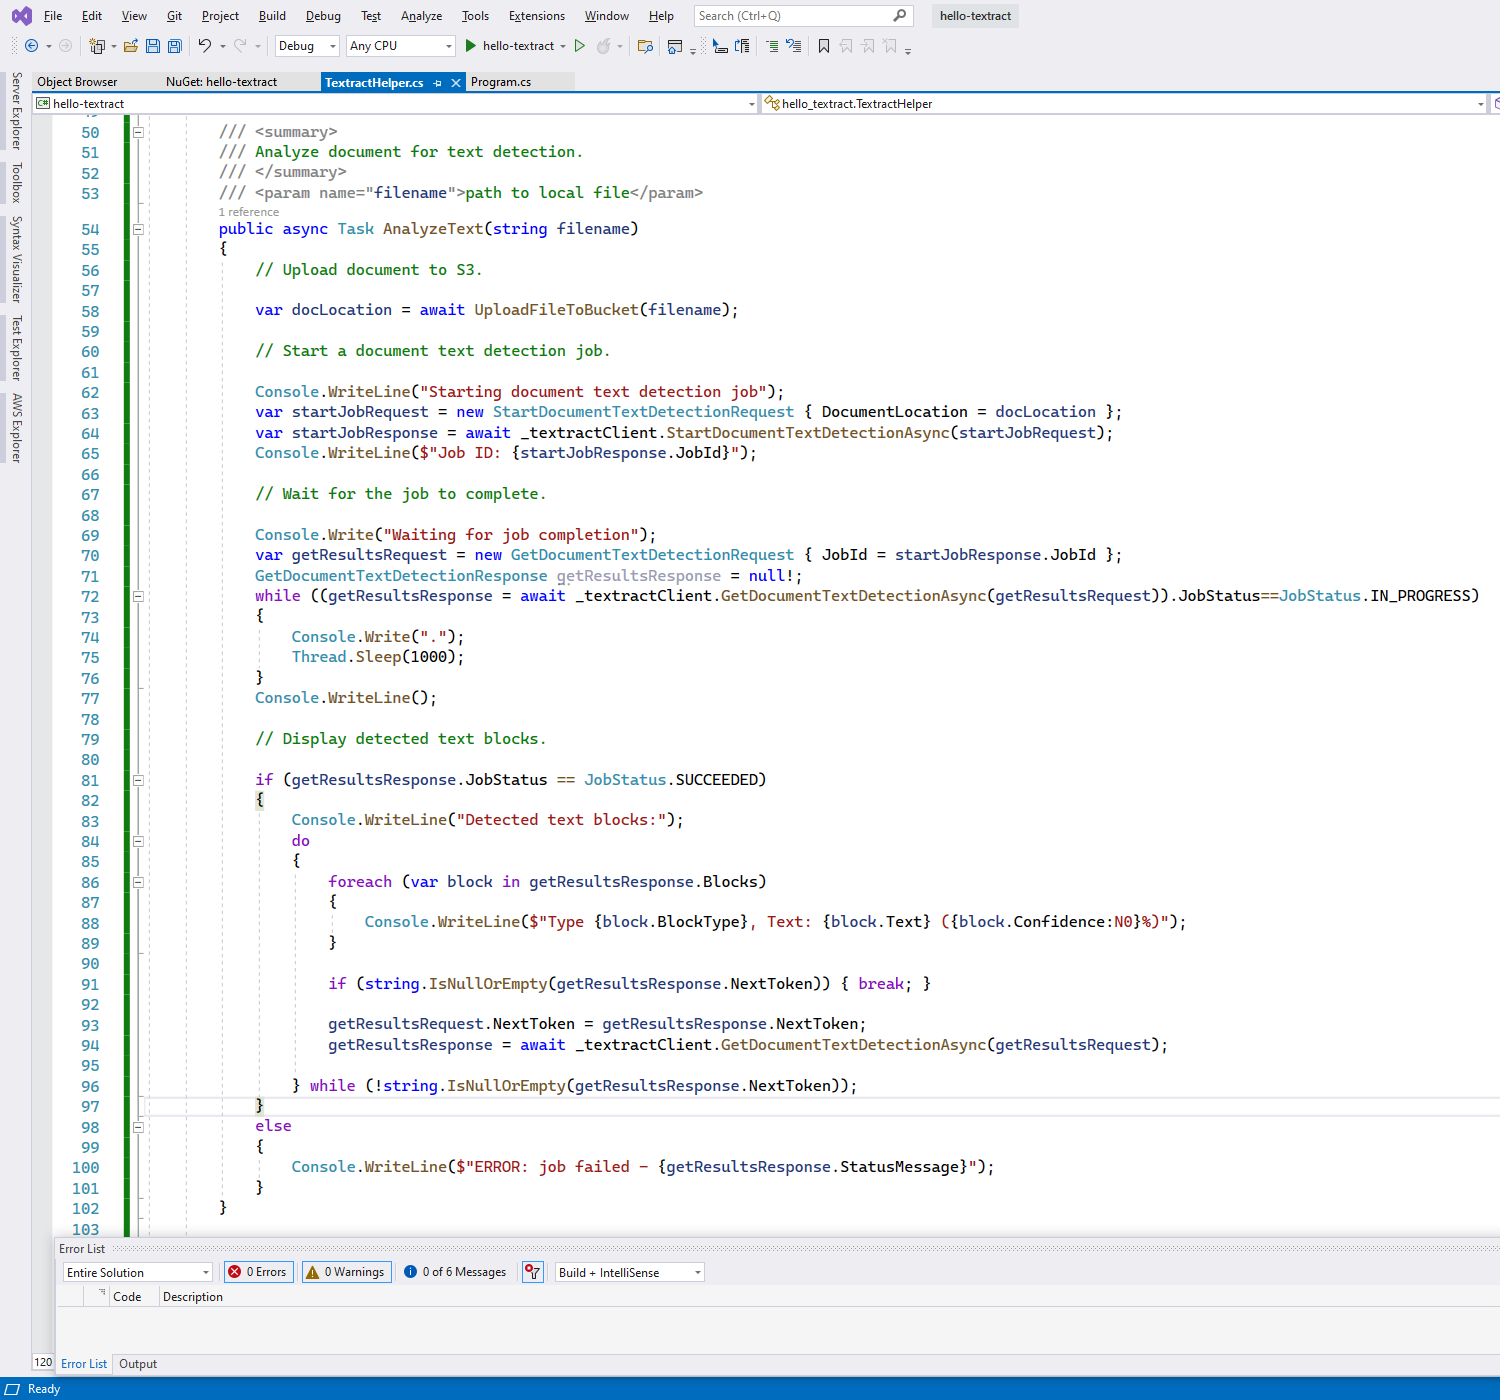Toggle the 0 Errors filter

point(258,1272)
